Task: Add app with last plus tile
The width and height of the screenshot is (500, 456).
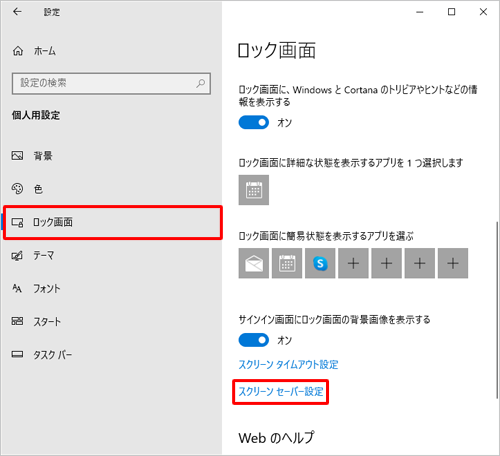Action: (453, 263)
